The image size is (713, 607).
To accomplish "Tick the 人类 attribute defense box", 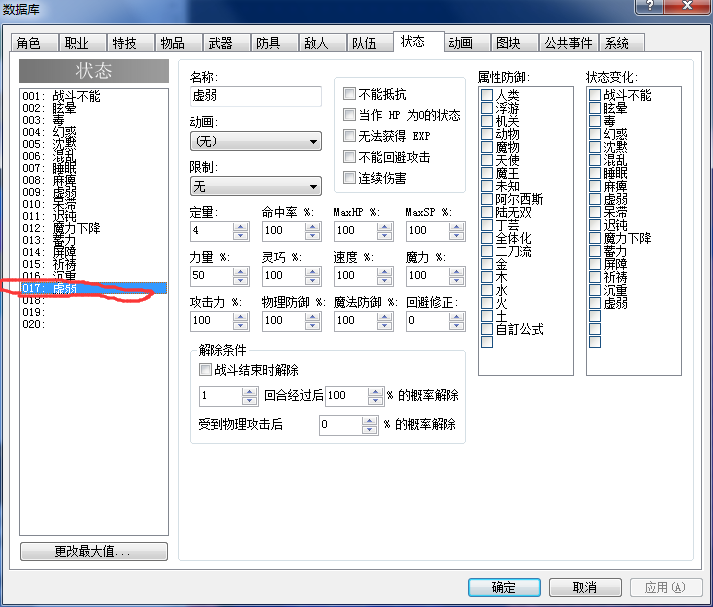I will click(x=487, y=95).
